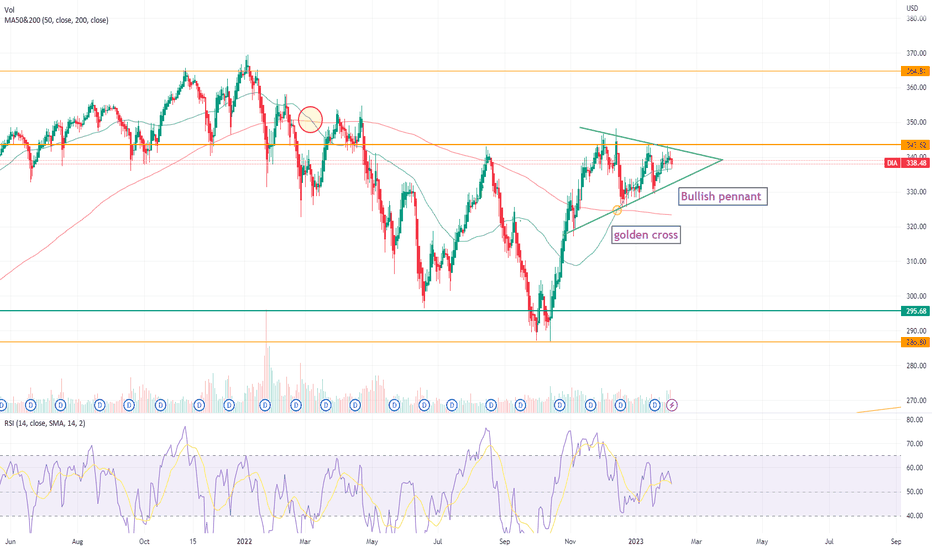Click the USD currency label
This screenshot has height=550, width=932.
[x=912, y=8]
